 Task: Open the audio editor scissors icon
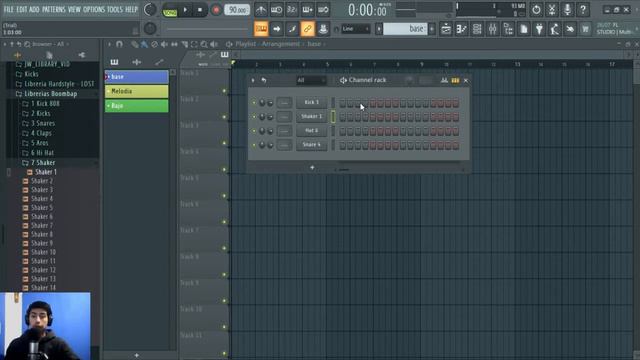click(552, 9)
